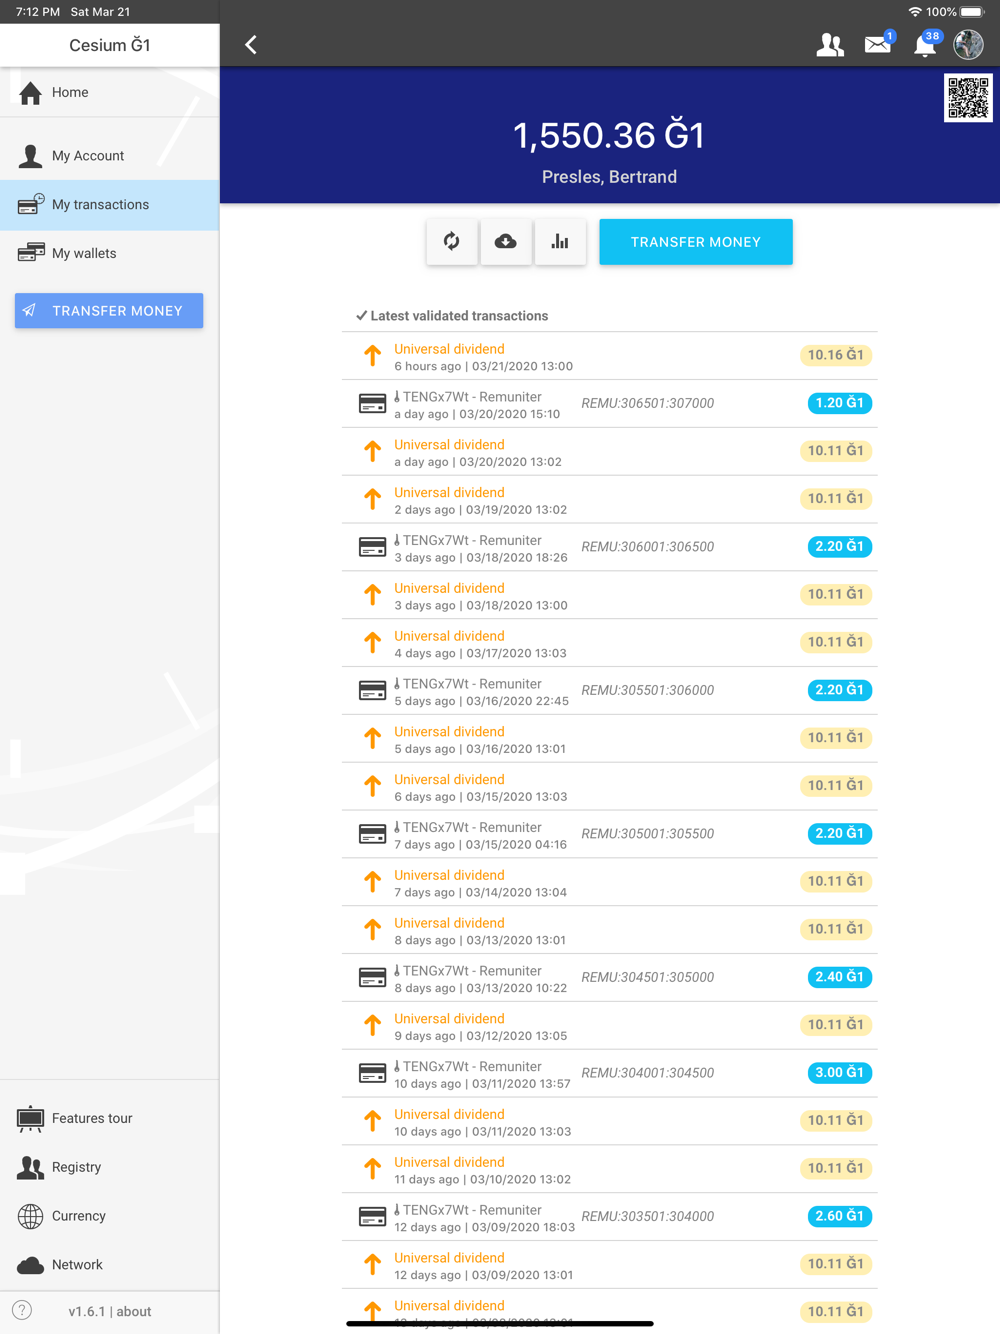Click comment REMU:303501:304000
Screen dimensions: 1000x1334
648,1216
